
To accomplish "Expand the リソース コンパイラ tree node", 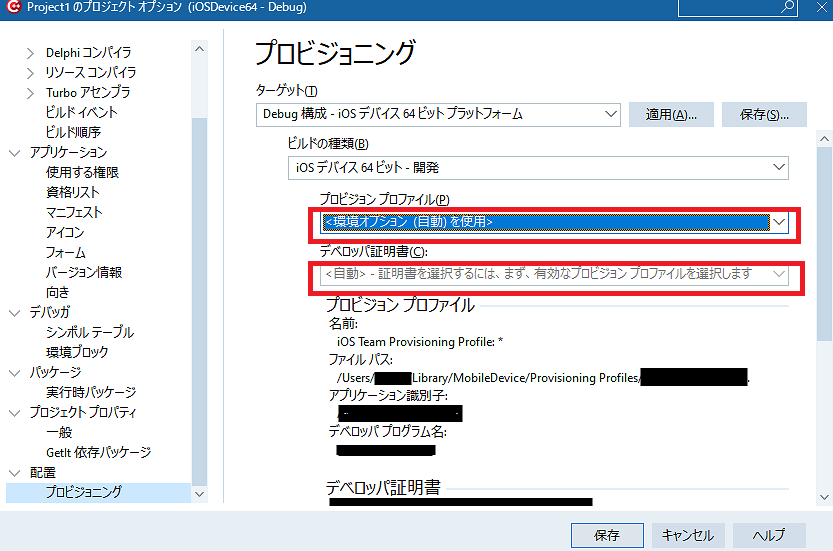I will 30,73.
